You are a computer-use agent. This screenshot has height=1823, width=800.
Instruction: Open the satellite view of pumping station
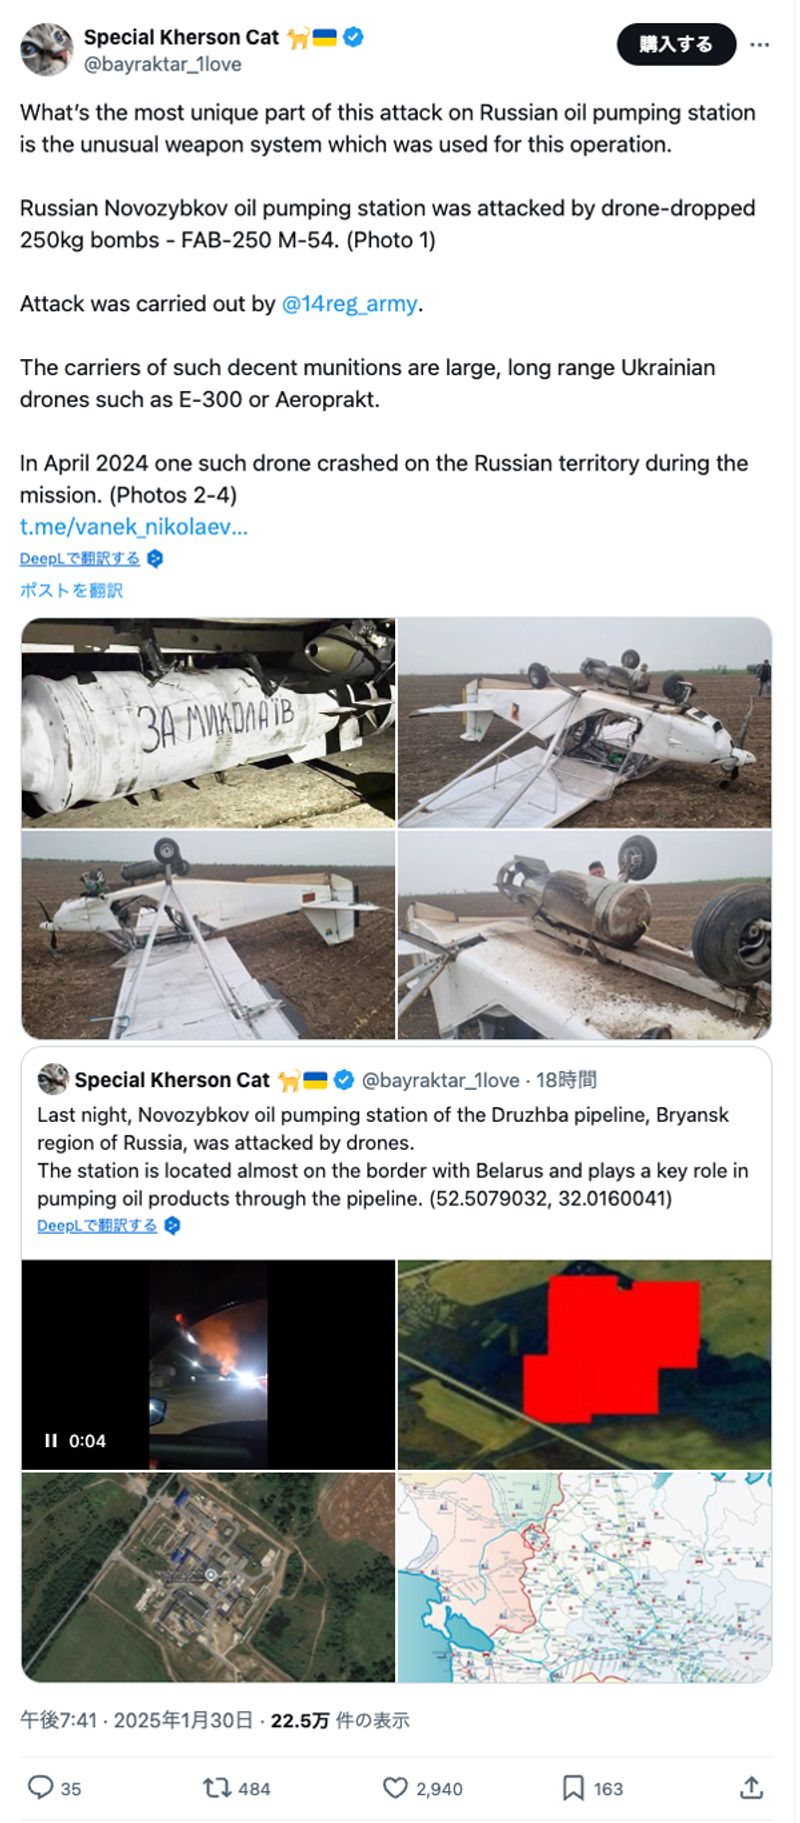coord(208,1577)
